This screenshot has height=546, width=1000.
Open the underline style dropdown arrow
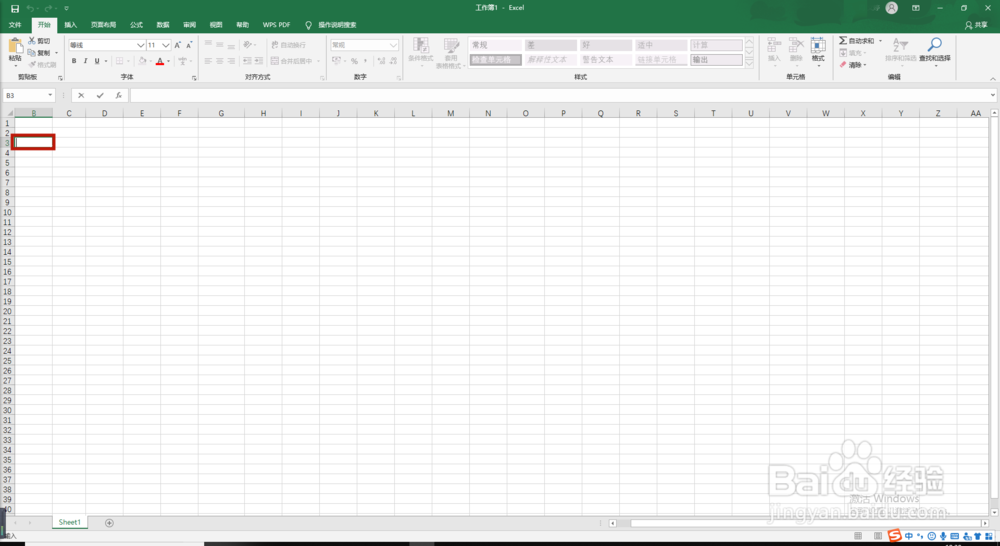(x=105, y=61)
